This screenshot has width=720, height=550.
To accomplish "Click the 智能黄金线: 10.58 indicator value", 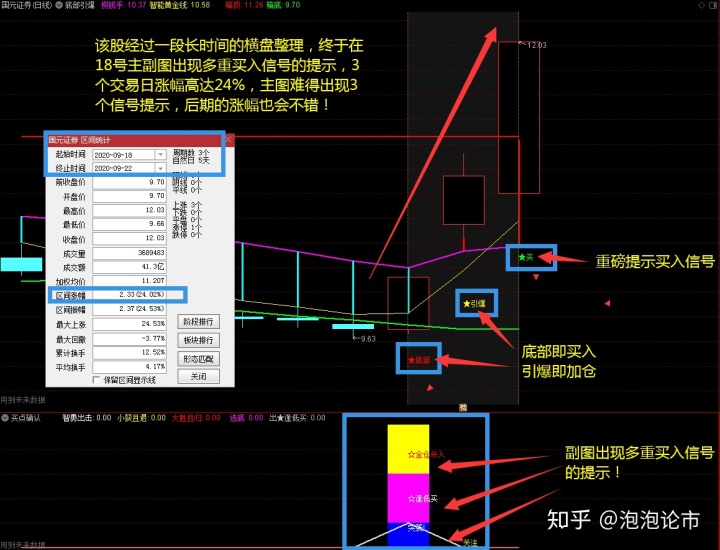I will tap(180, 6).
